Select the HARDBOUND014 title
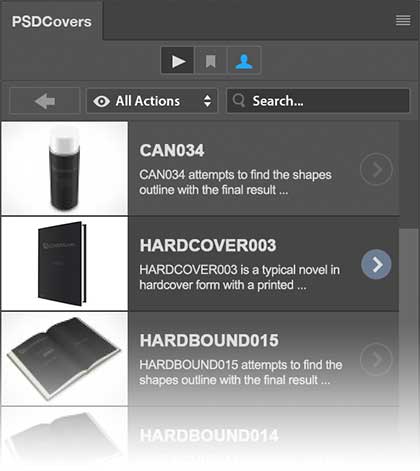The image size is (420, 471). 209,436
